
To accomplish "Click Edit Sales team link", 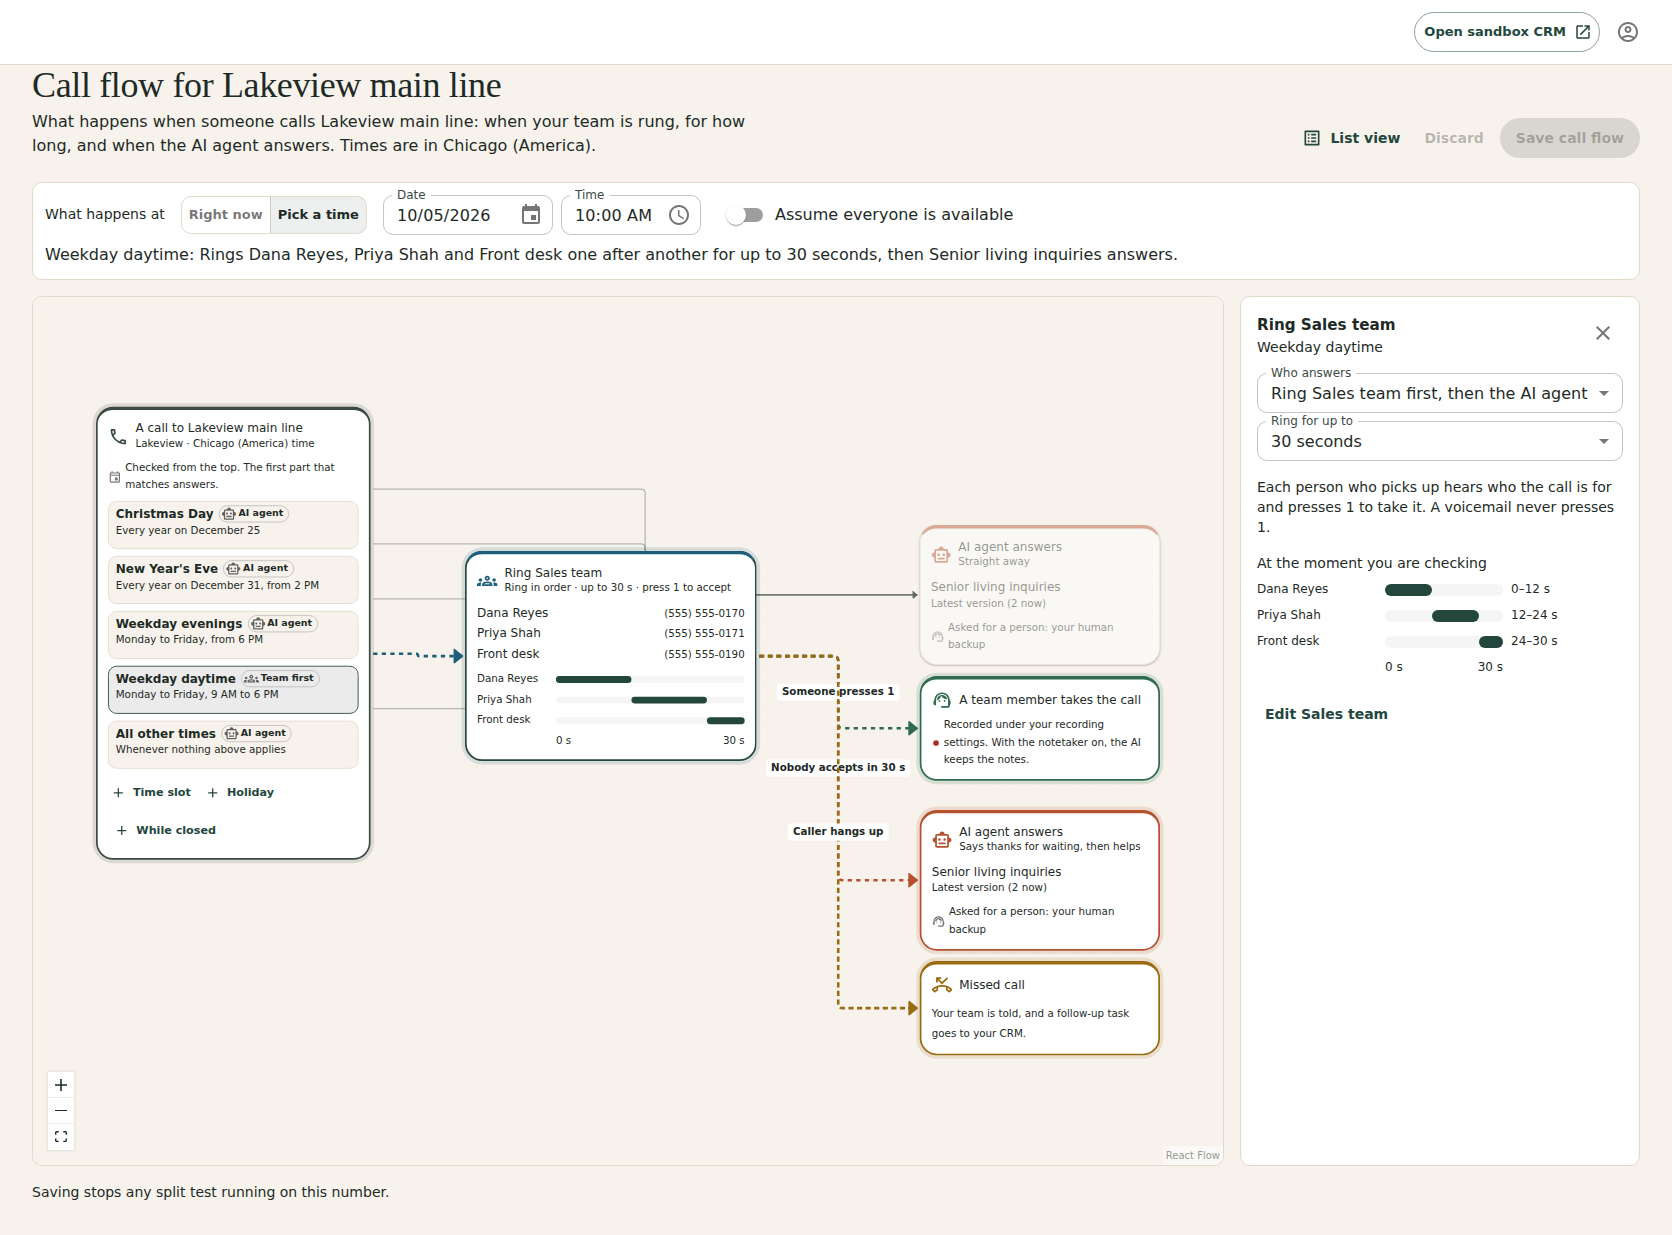I will pyautogui.click(x=1326, y=714).
